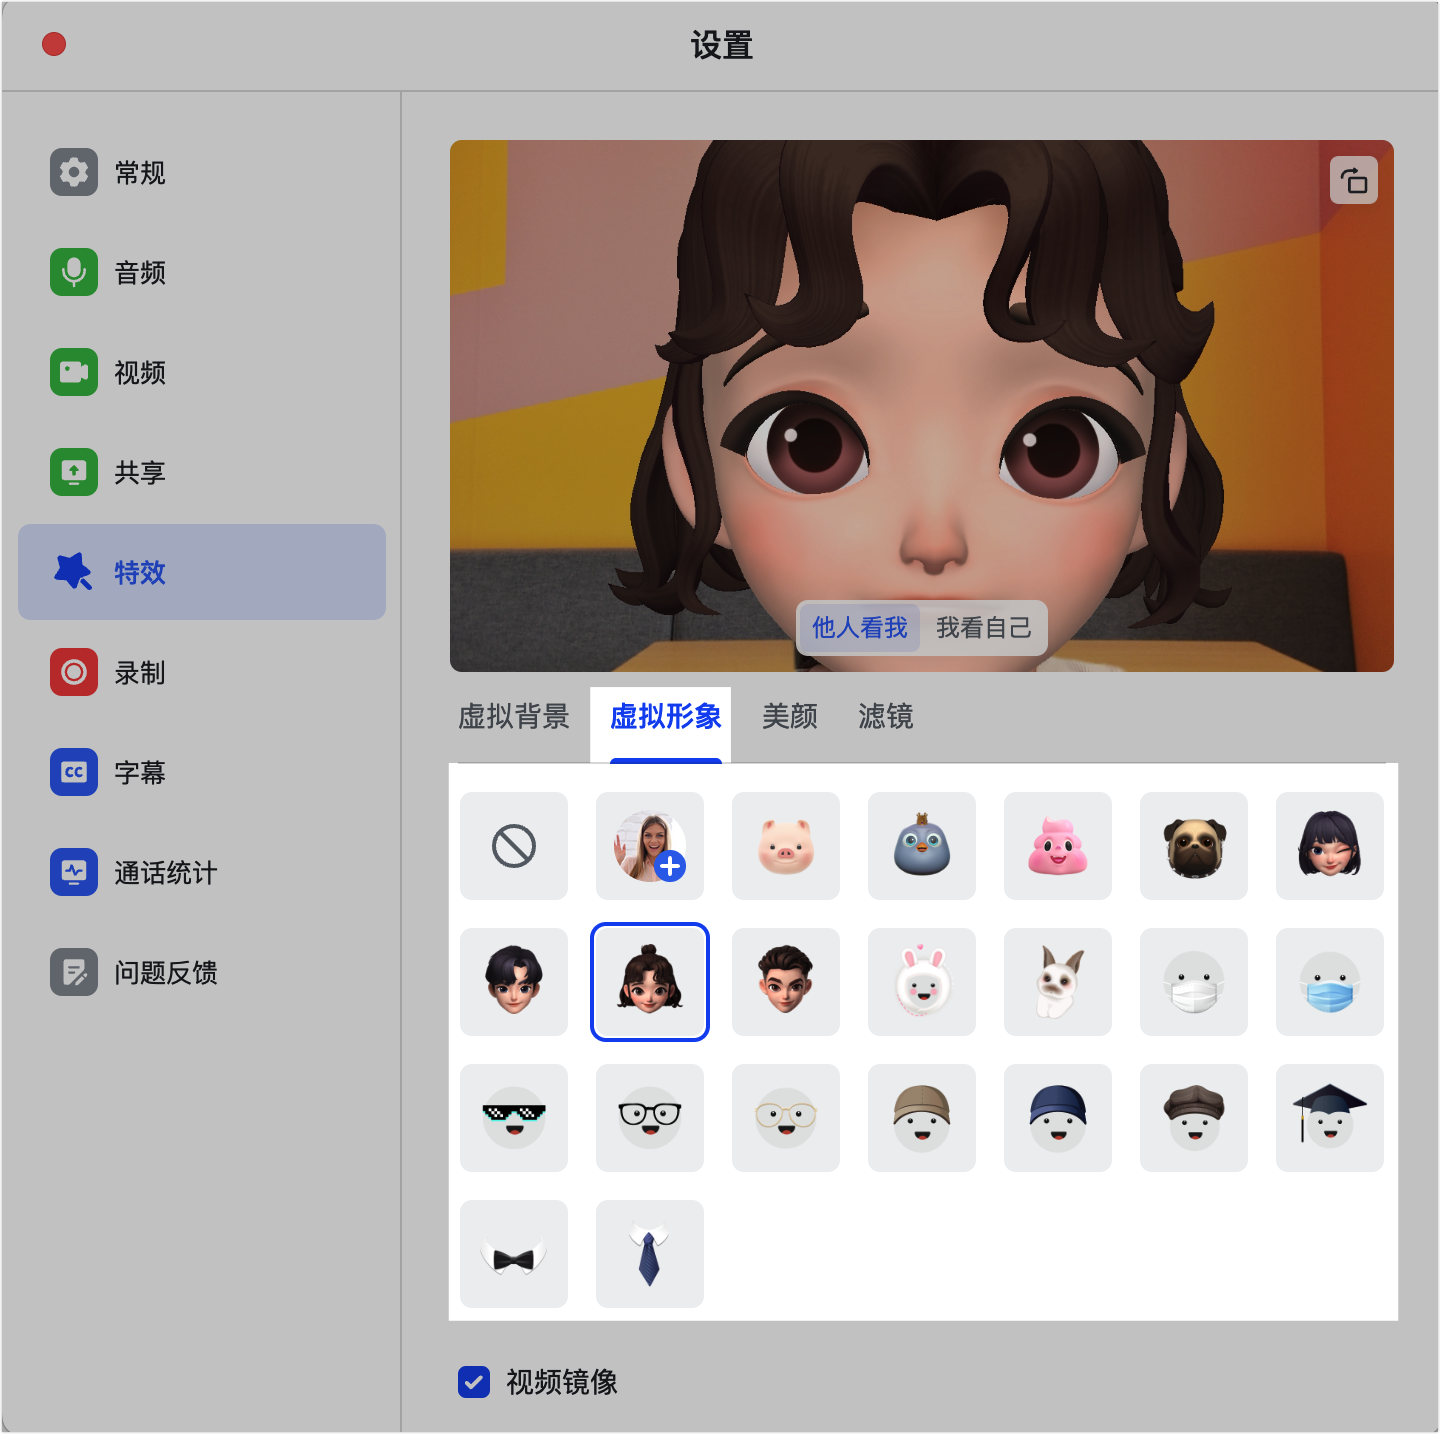The height and width of the screenshot is (1434, 1440).
Task: Open the 通话统计 call statistics section
Action: pyautogui.click(x=202, y=872)
